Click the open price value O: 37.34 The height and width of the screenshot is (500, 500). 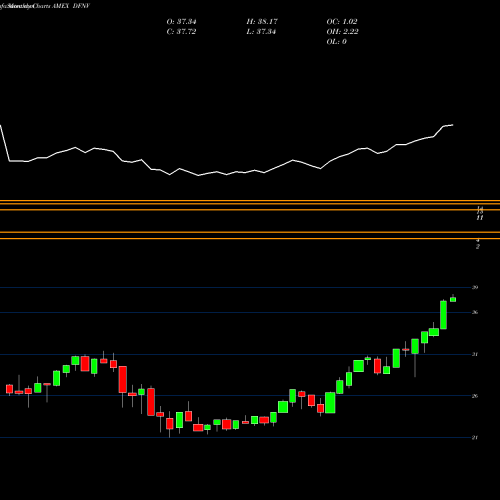tap(181, 22)
